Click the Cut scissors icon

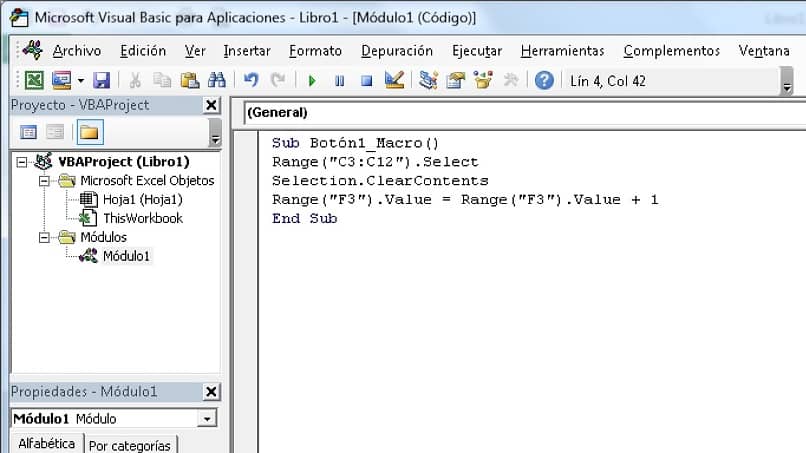point(135,80)
